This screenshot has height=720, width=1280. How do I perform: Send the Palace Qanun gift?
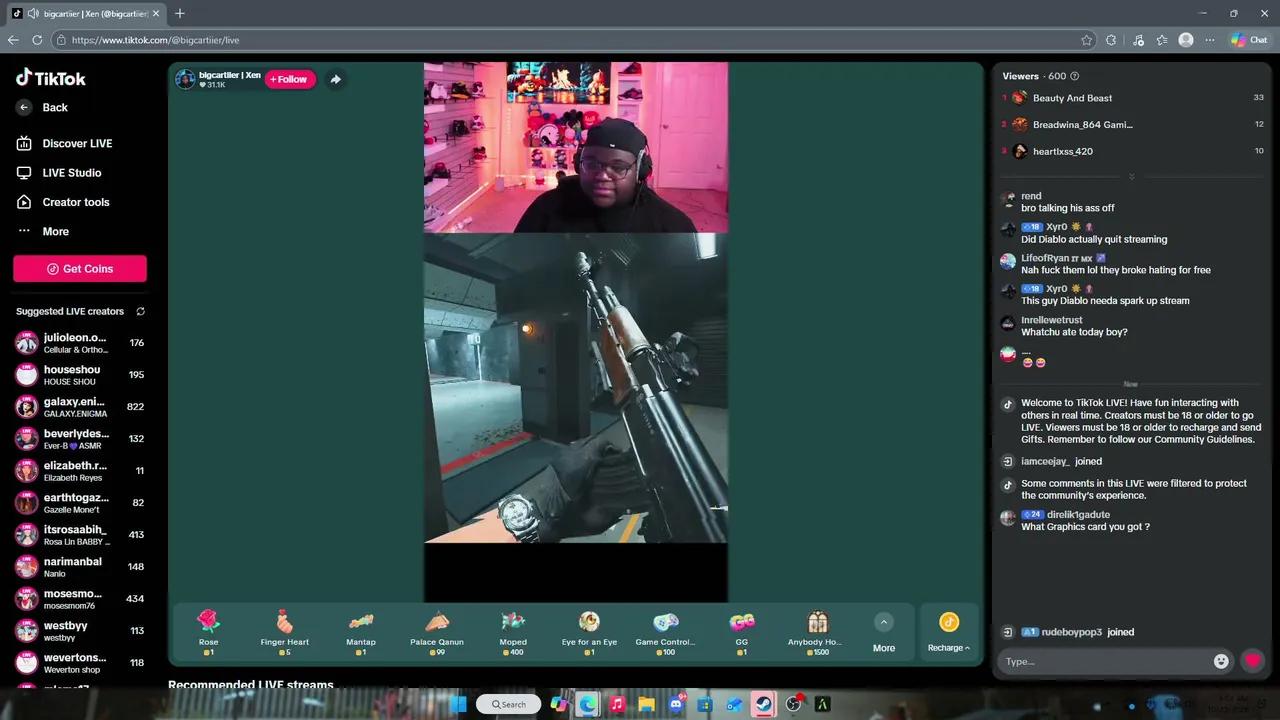point(437,632)
